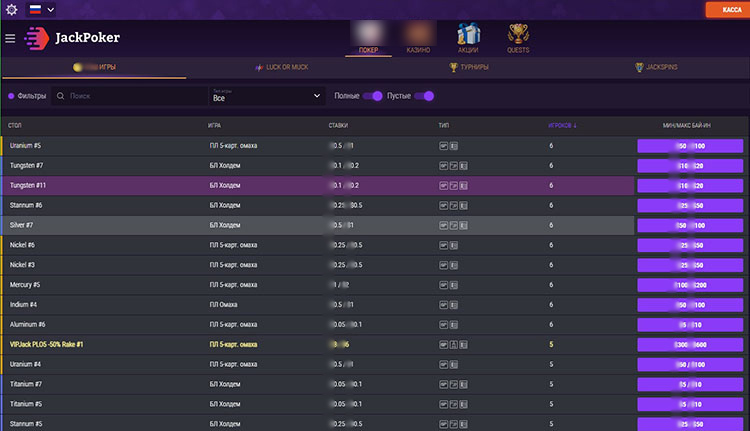Sort tables by Игроков column header

tap(562, 125)
